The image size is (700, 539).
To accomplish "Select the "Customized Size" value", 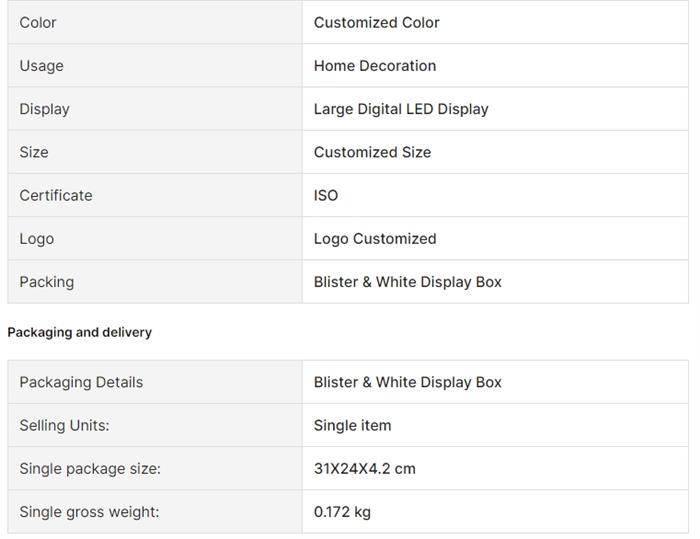I will click(x=372, y=152).
